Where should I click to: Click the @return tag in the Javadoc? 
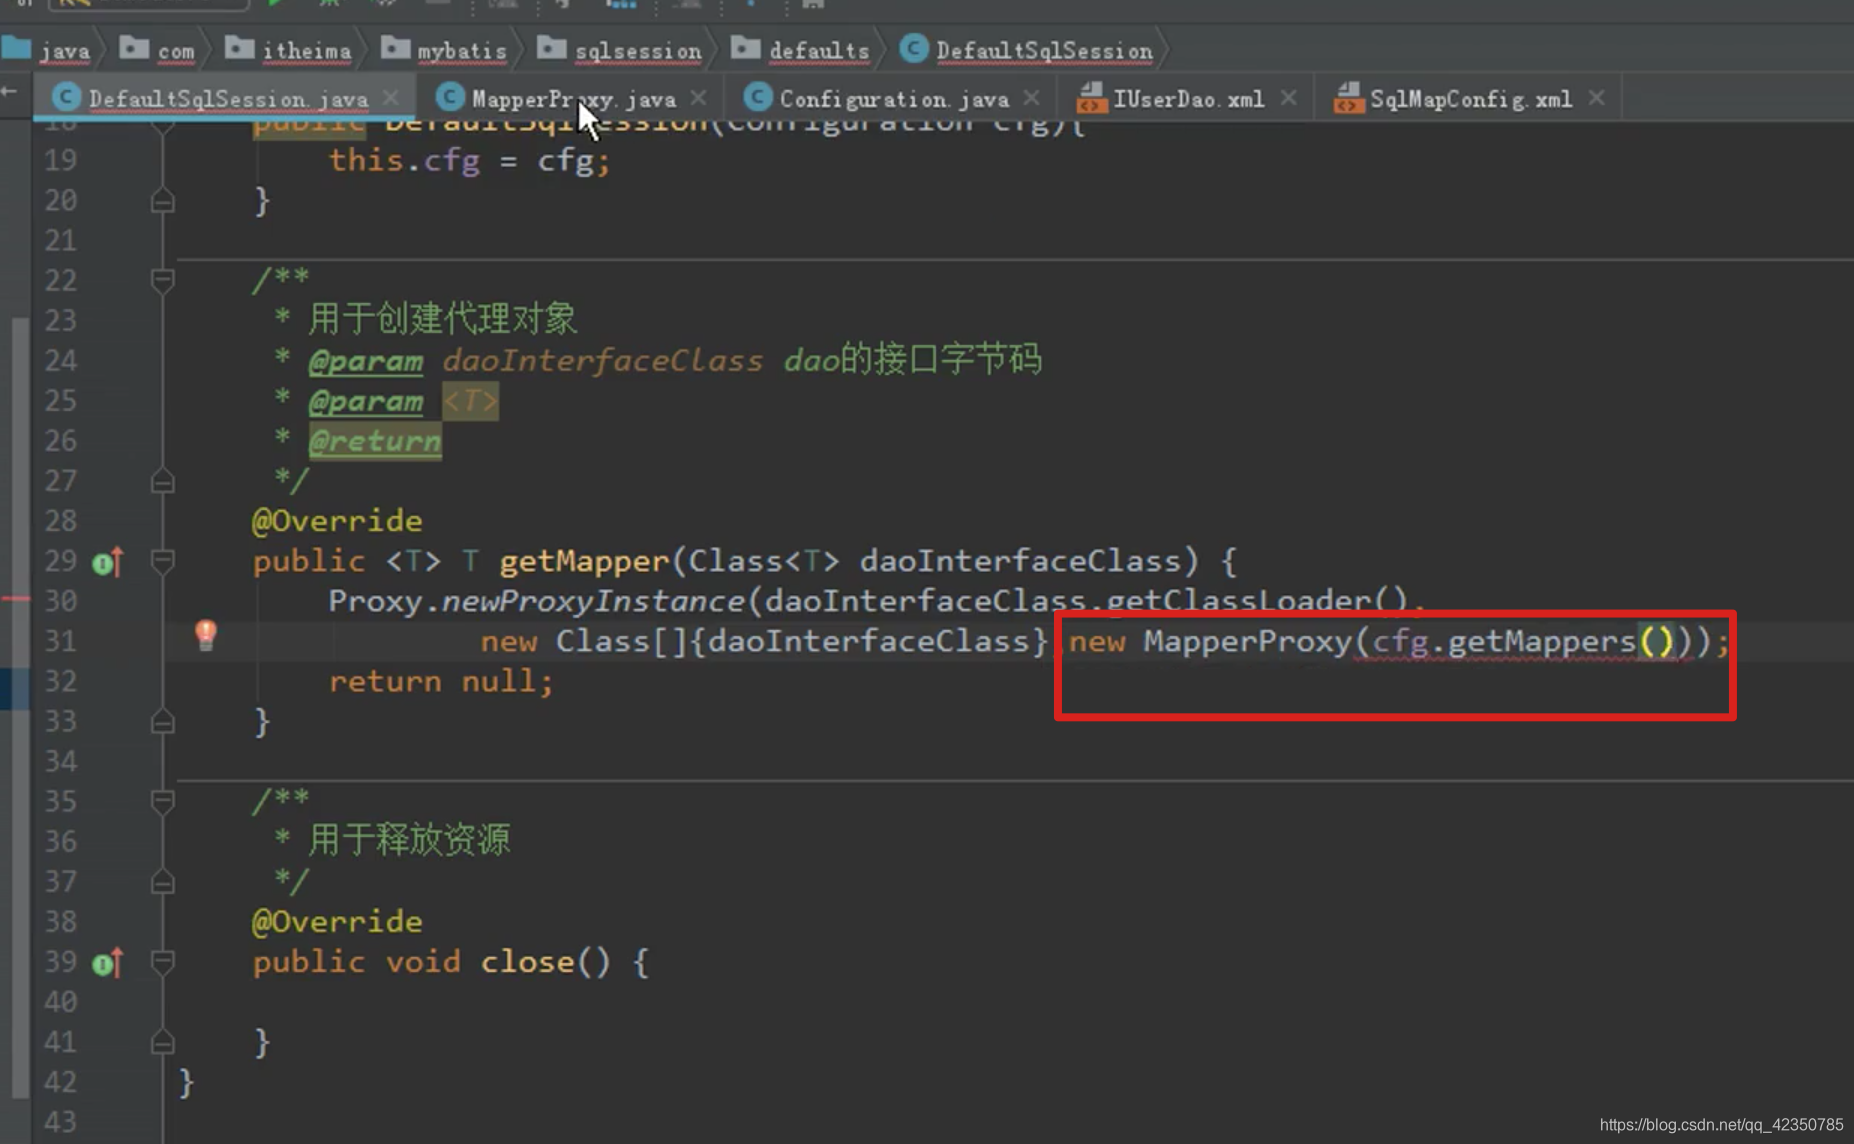click(375, 441)
